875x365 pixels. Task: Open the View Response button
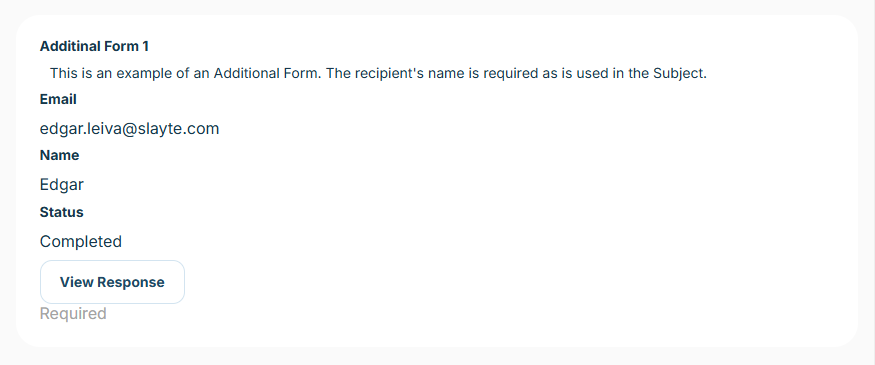point(112,282)
